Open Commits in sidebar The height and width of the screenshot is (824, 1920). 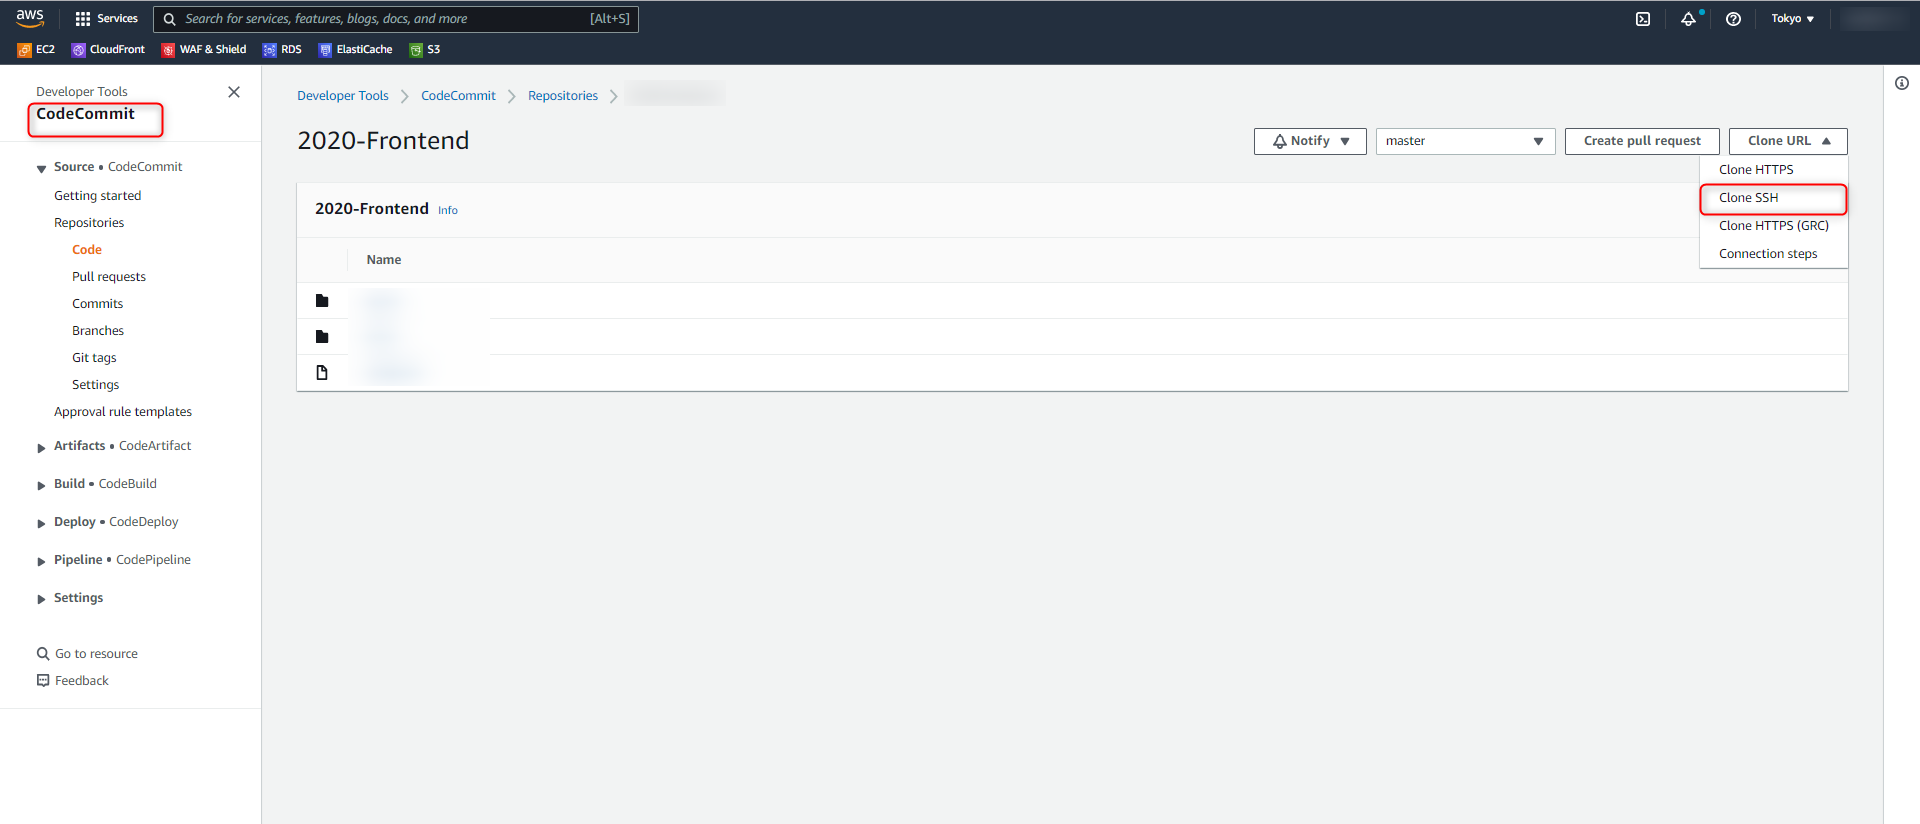[97, 304]
